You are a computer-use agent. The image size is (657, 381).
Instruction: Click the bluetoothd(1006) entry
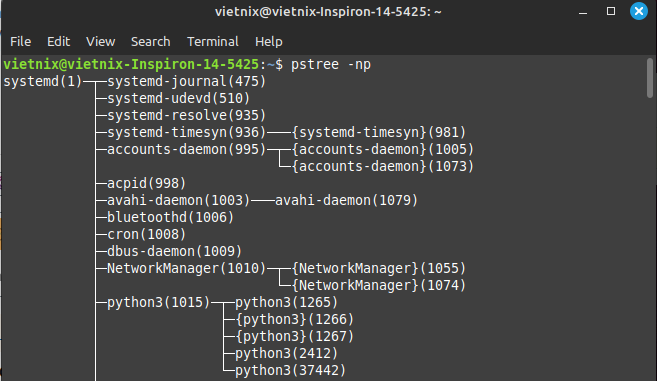[171, 217]
